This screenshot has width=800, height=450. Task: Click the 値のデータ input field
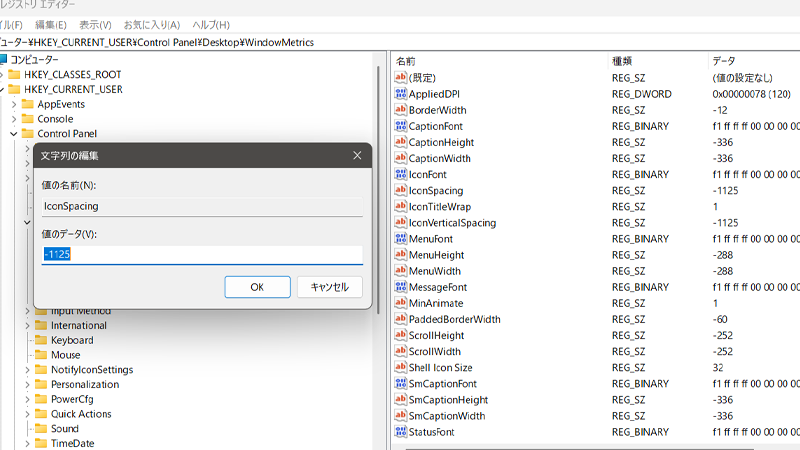202,254
